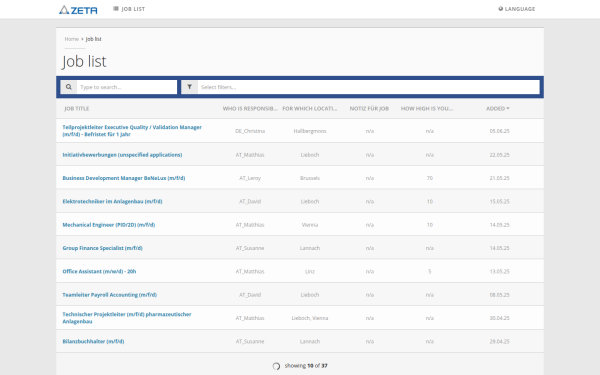Open the JOB LIST menu item
The width and height of the screenshot is (600, 375).
click(x=129, y=9)
